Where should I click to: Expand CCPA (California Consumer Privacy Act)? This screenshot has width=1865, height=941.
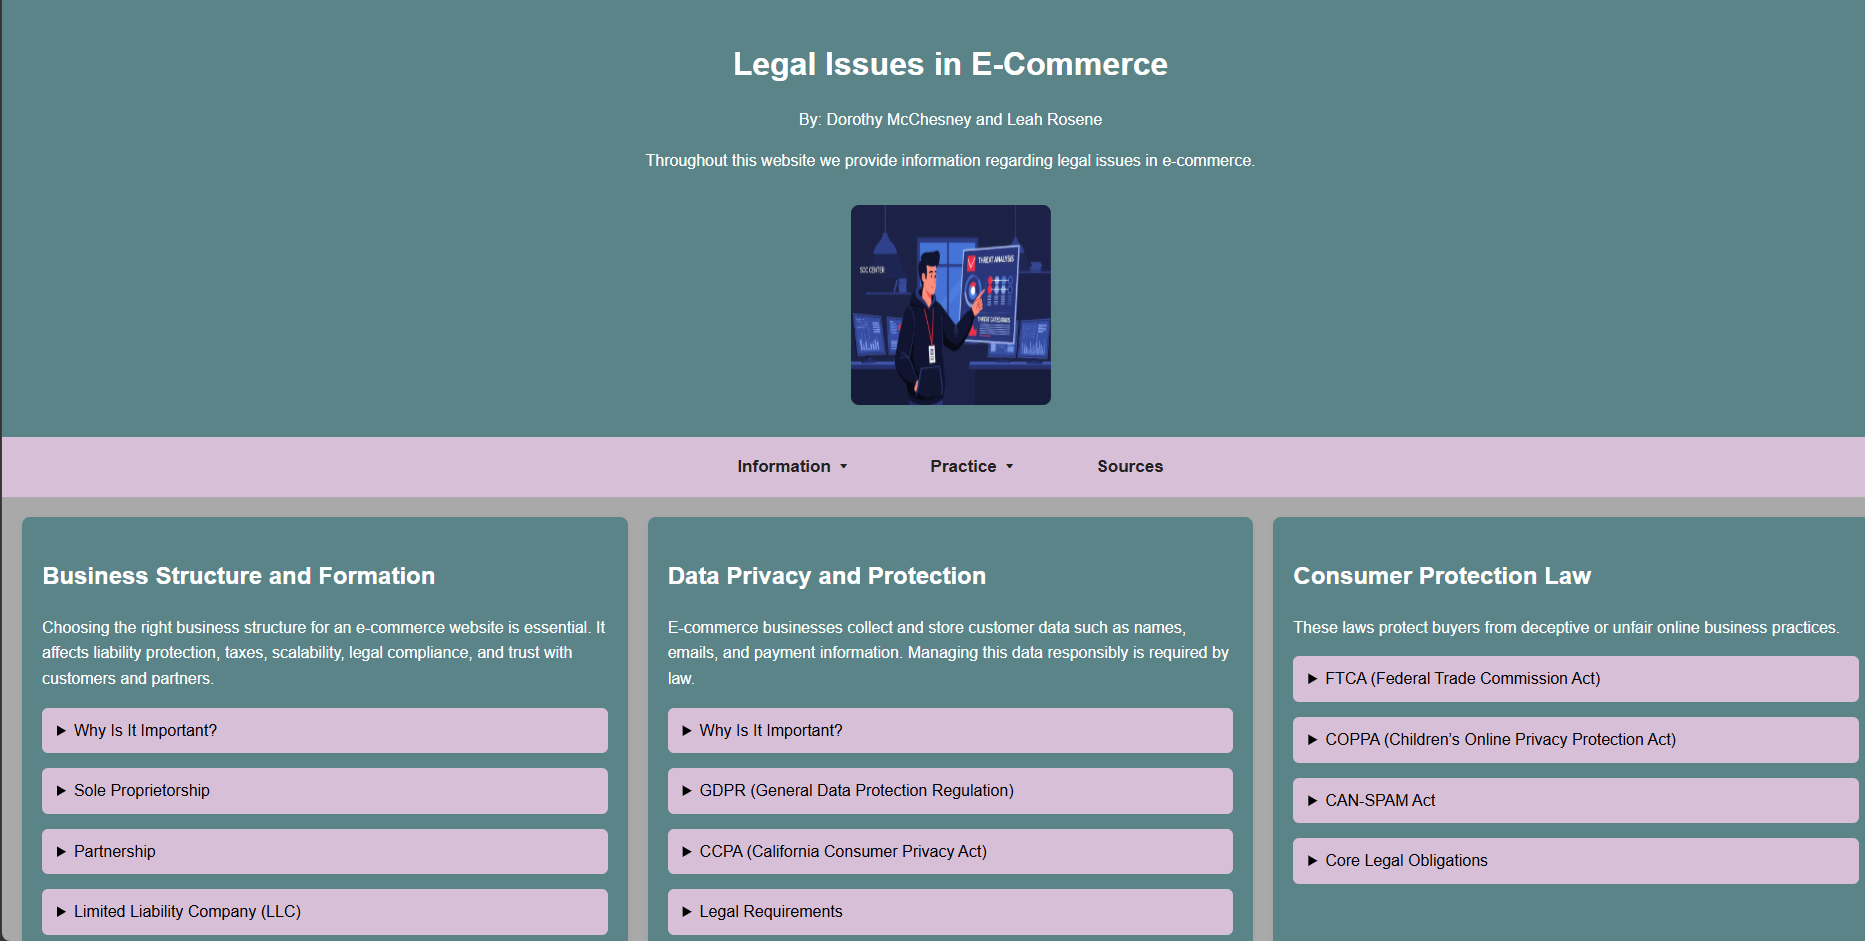(950, 851)
